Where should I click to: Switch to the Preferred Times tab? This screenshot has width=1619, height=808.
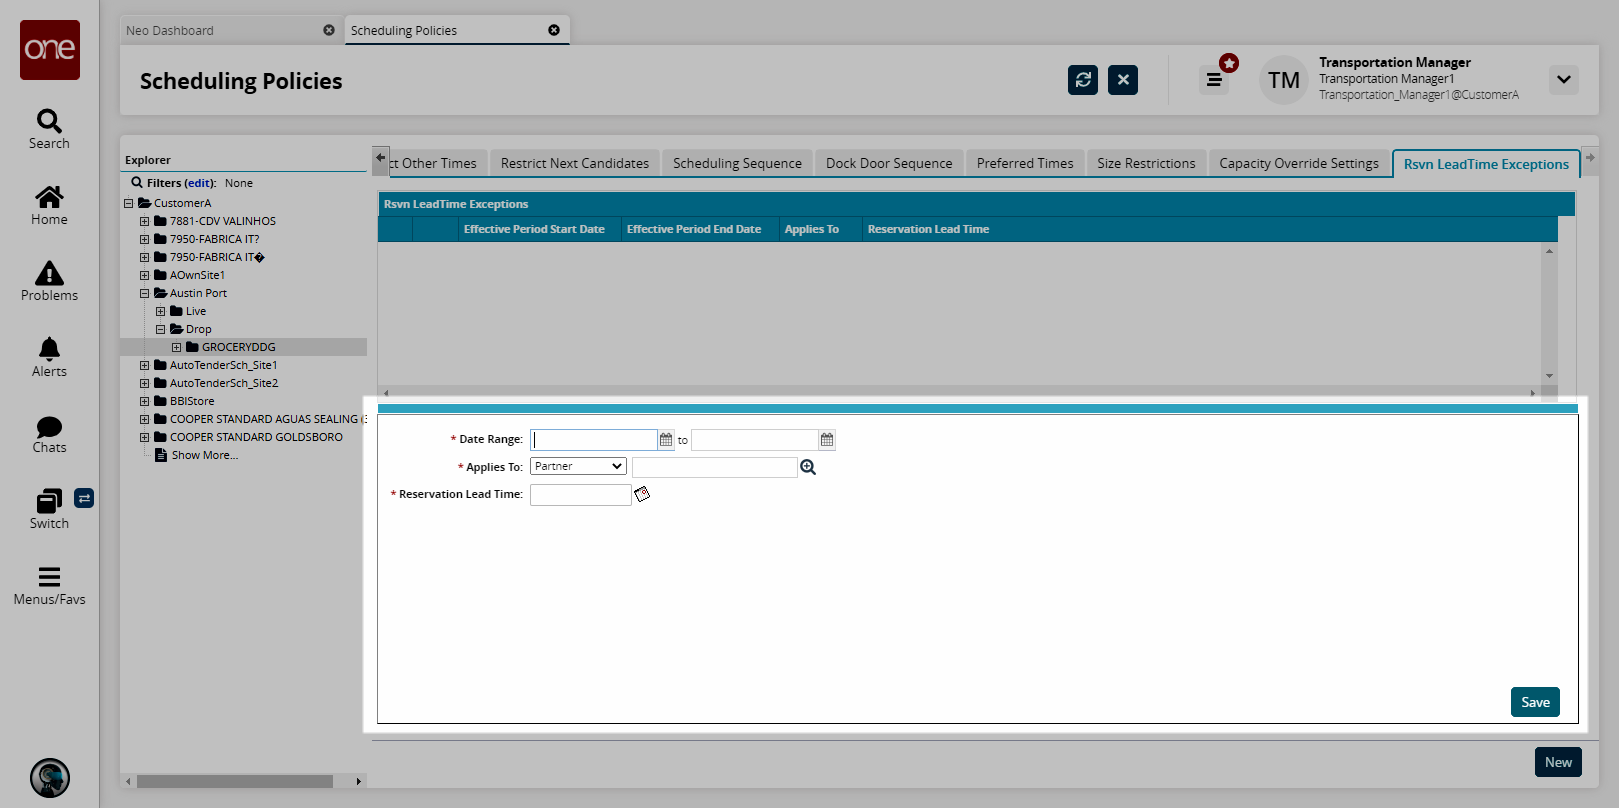tap(1024, 163)
